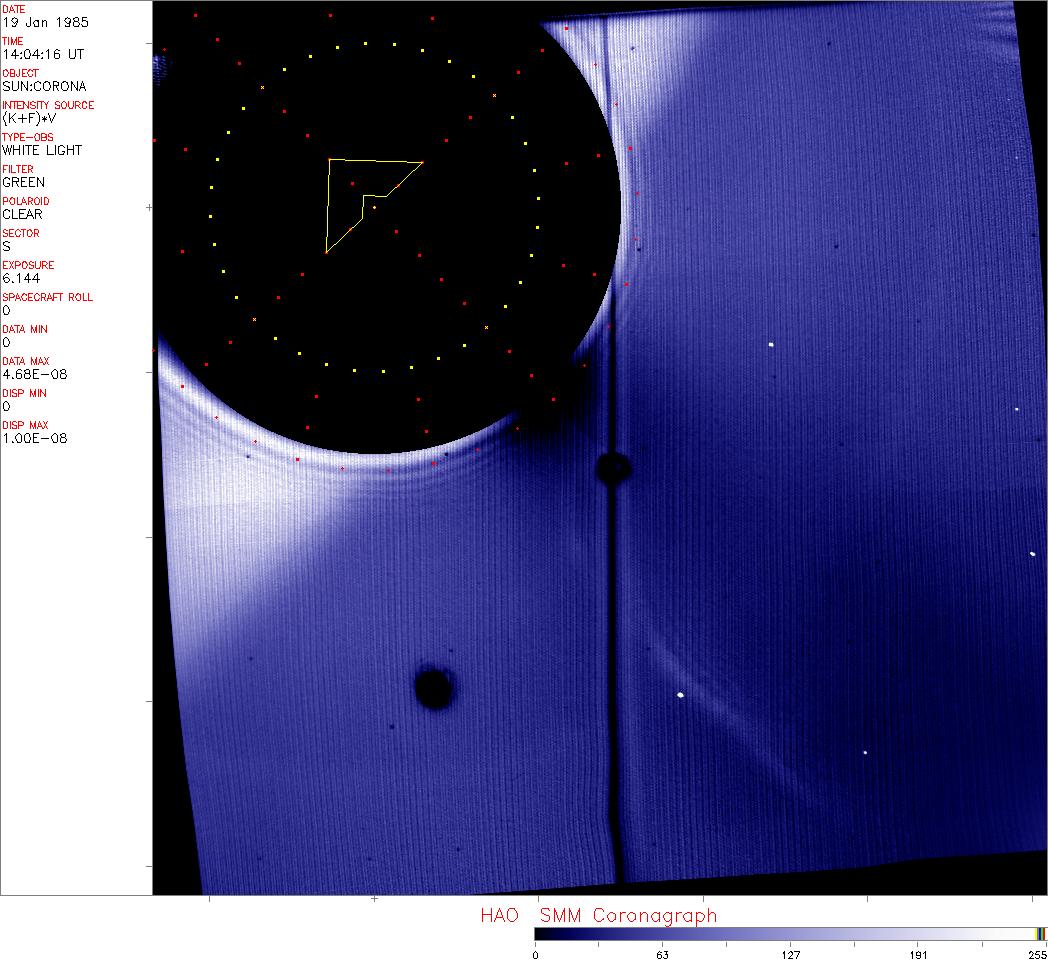Image resolution: width=1048 pixels, height=960 pixels.
Task: Select the (K+F)*V intensity source value
Action: click(x=30, y=118)
